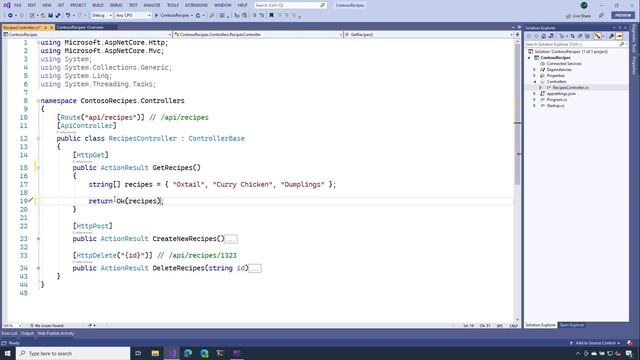Open the EXTENSIONS menu
640x360 pixels.
[196, 5]
